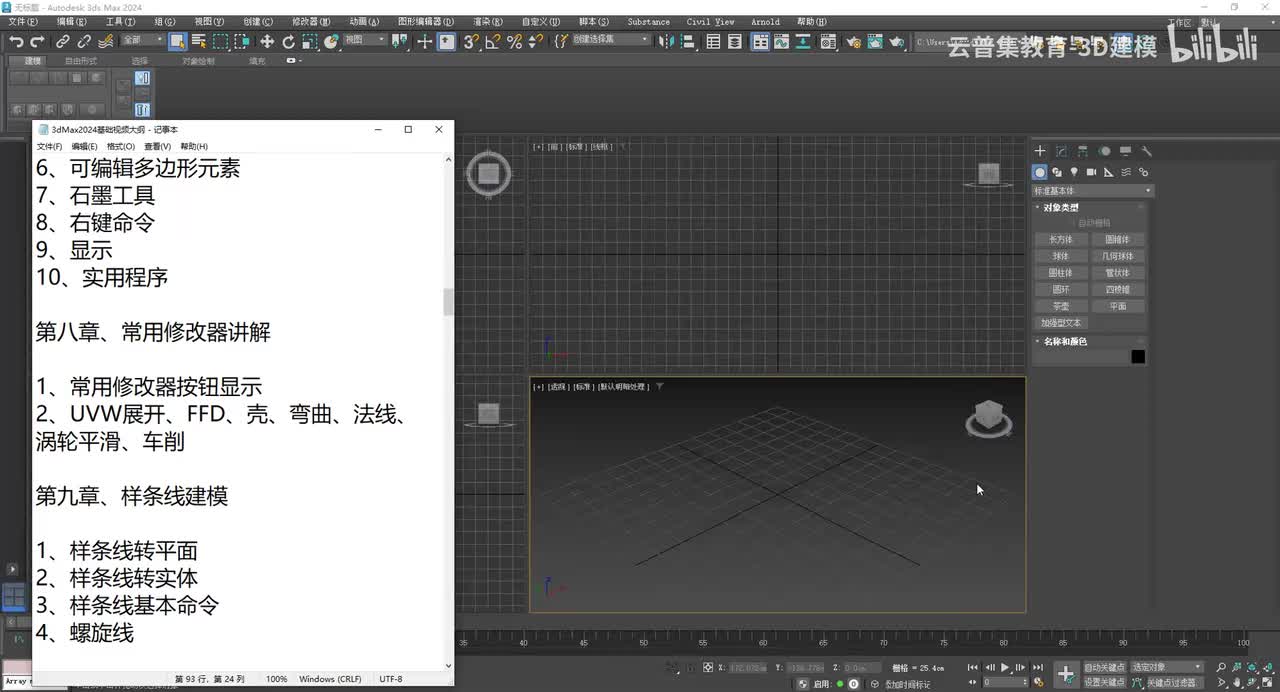
Task: Open the selection filter 全部 dropdown
Action: point(142,40)
